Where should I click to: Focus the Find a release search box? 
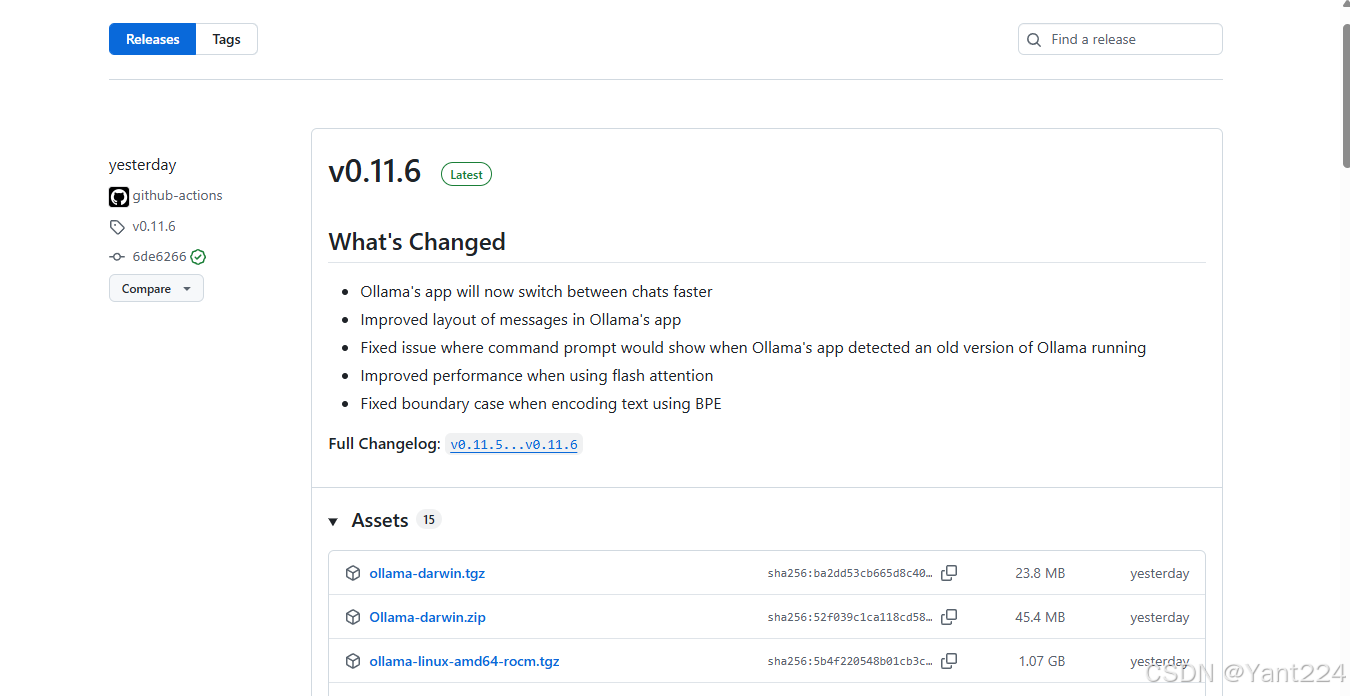coord(1120,39)
